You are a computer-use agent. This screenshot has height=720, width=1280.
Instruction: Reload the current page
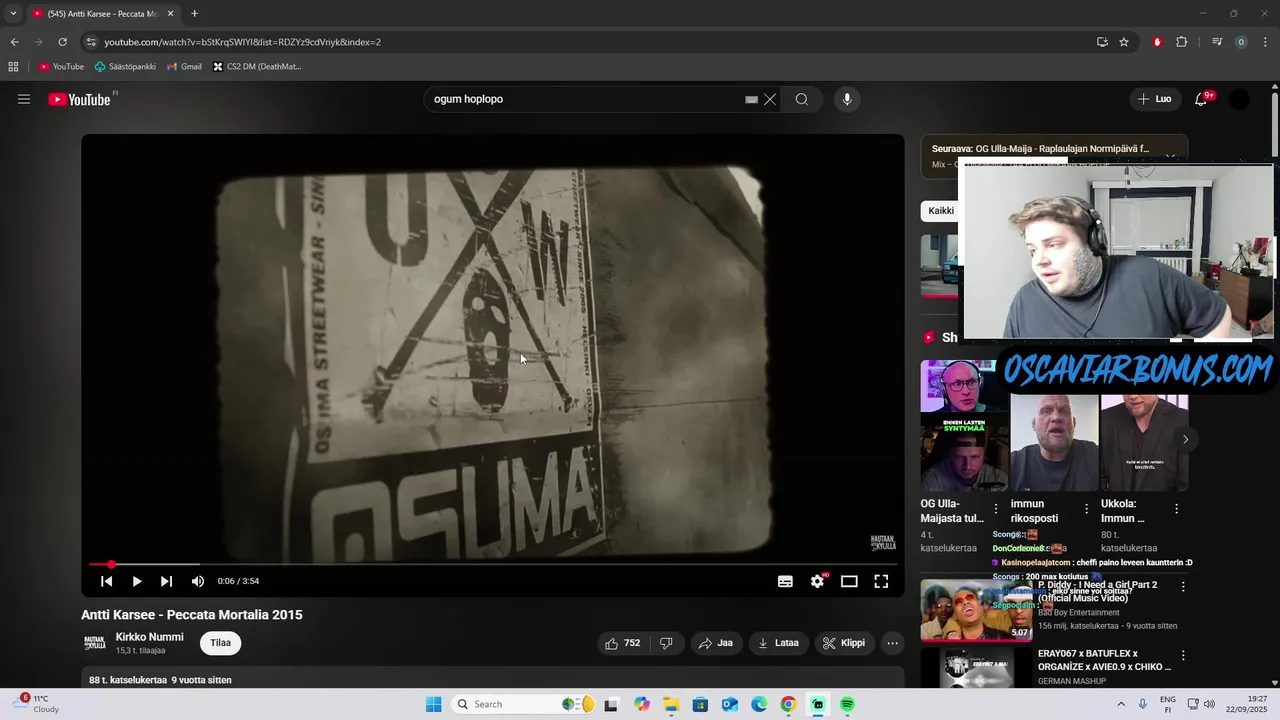click(x=62, y=42)
